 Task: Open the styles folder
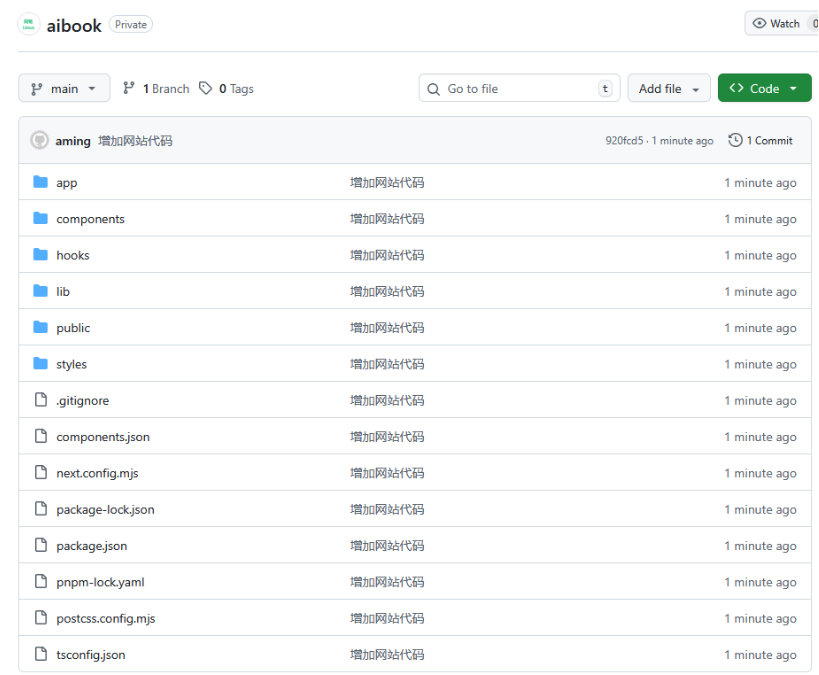72,364
